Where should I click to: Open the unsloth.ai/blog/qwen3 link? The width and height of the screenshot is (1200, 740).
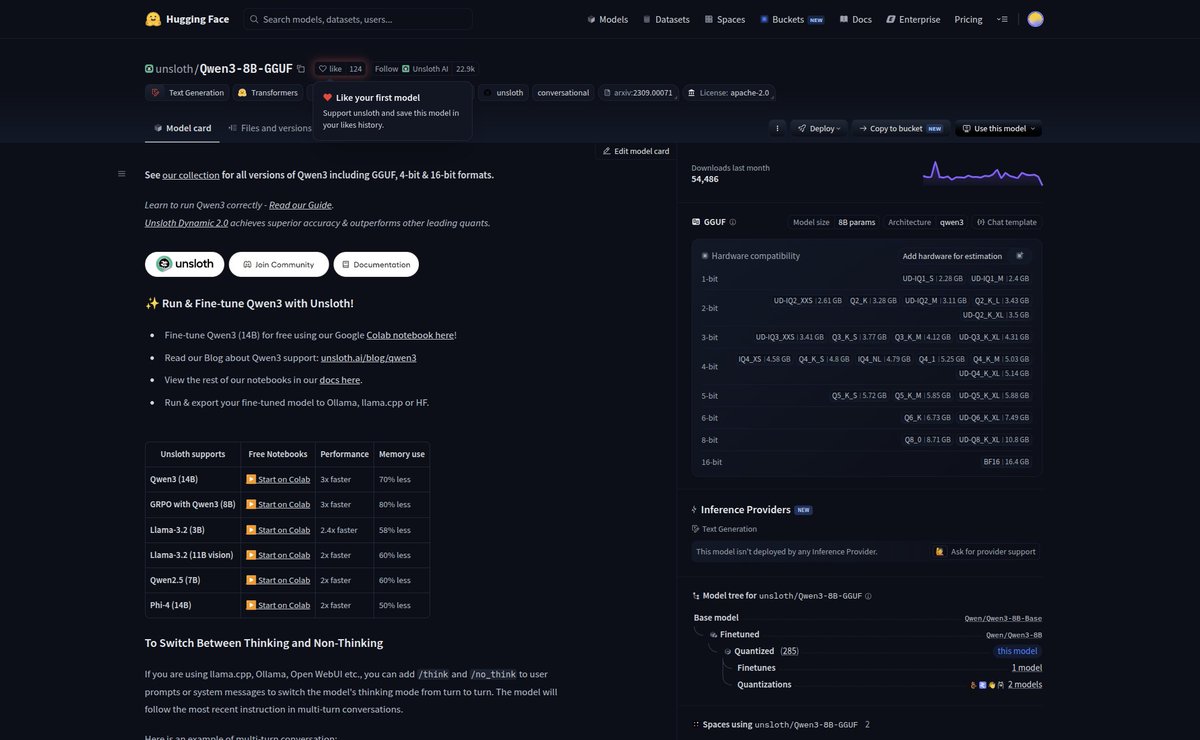369,357
